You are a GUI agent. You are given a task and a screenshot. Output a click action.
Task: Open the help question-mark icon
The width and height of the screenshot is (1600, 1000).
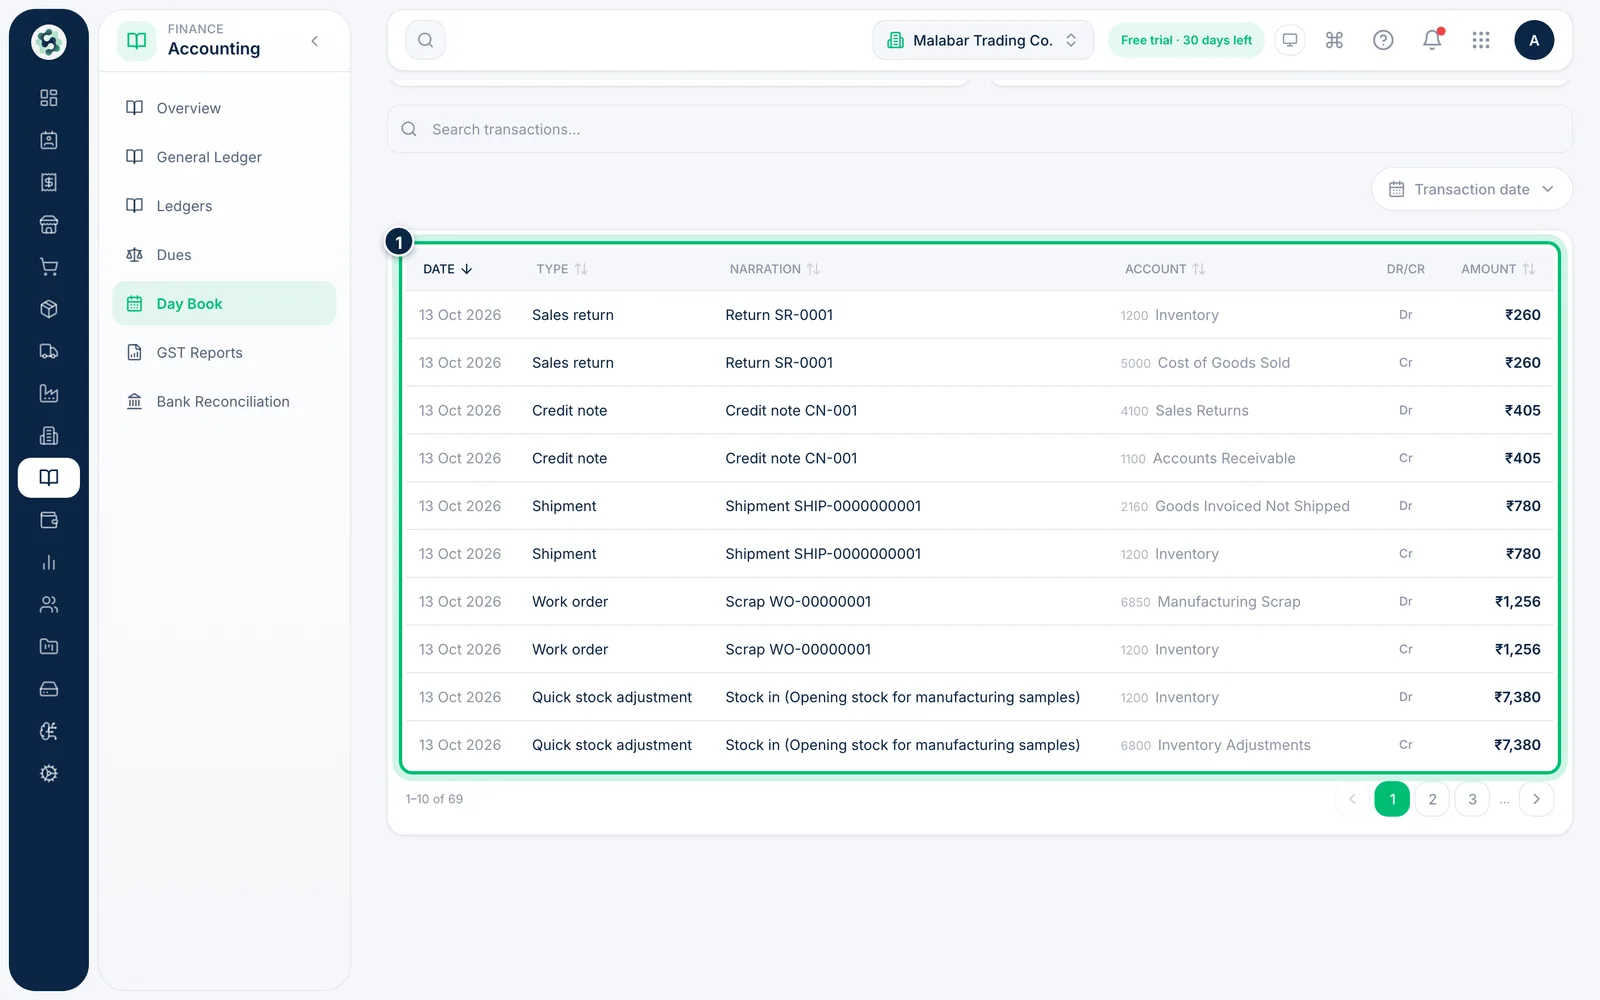coord(1383,40)
